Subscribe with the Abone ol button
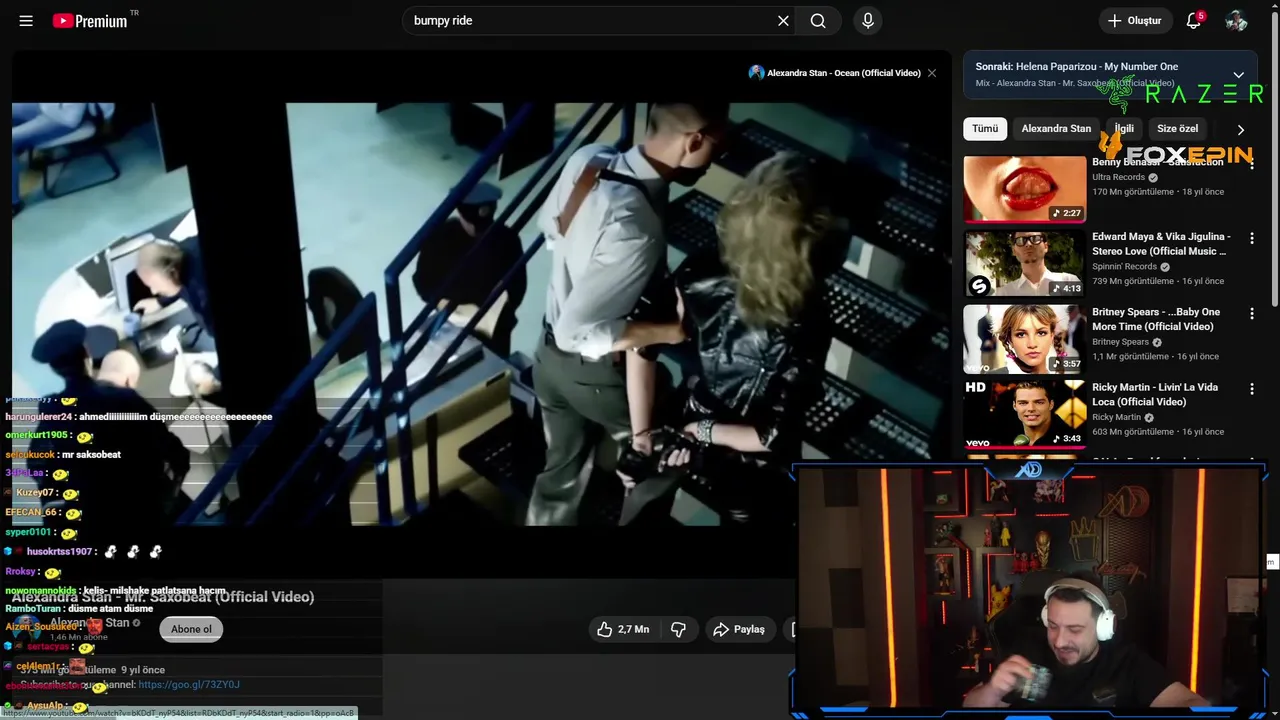This screenshot has height=720, width=1280. [191, 629]
